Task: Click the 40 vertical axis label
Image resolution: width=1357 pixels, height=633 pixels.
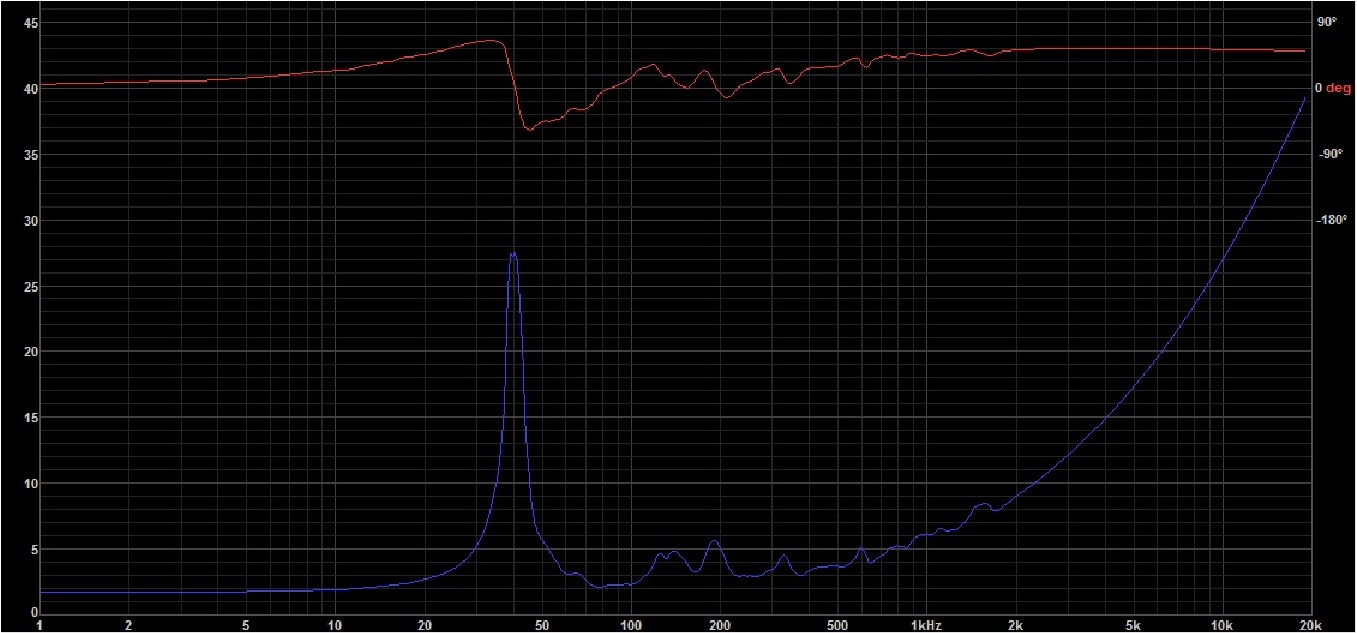Action: click(x=31, y=89)
